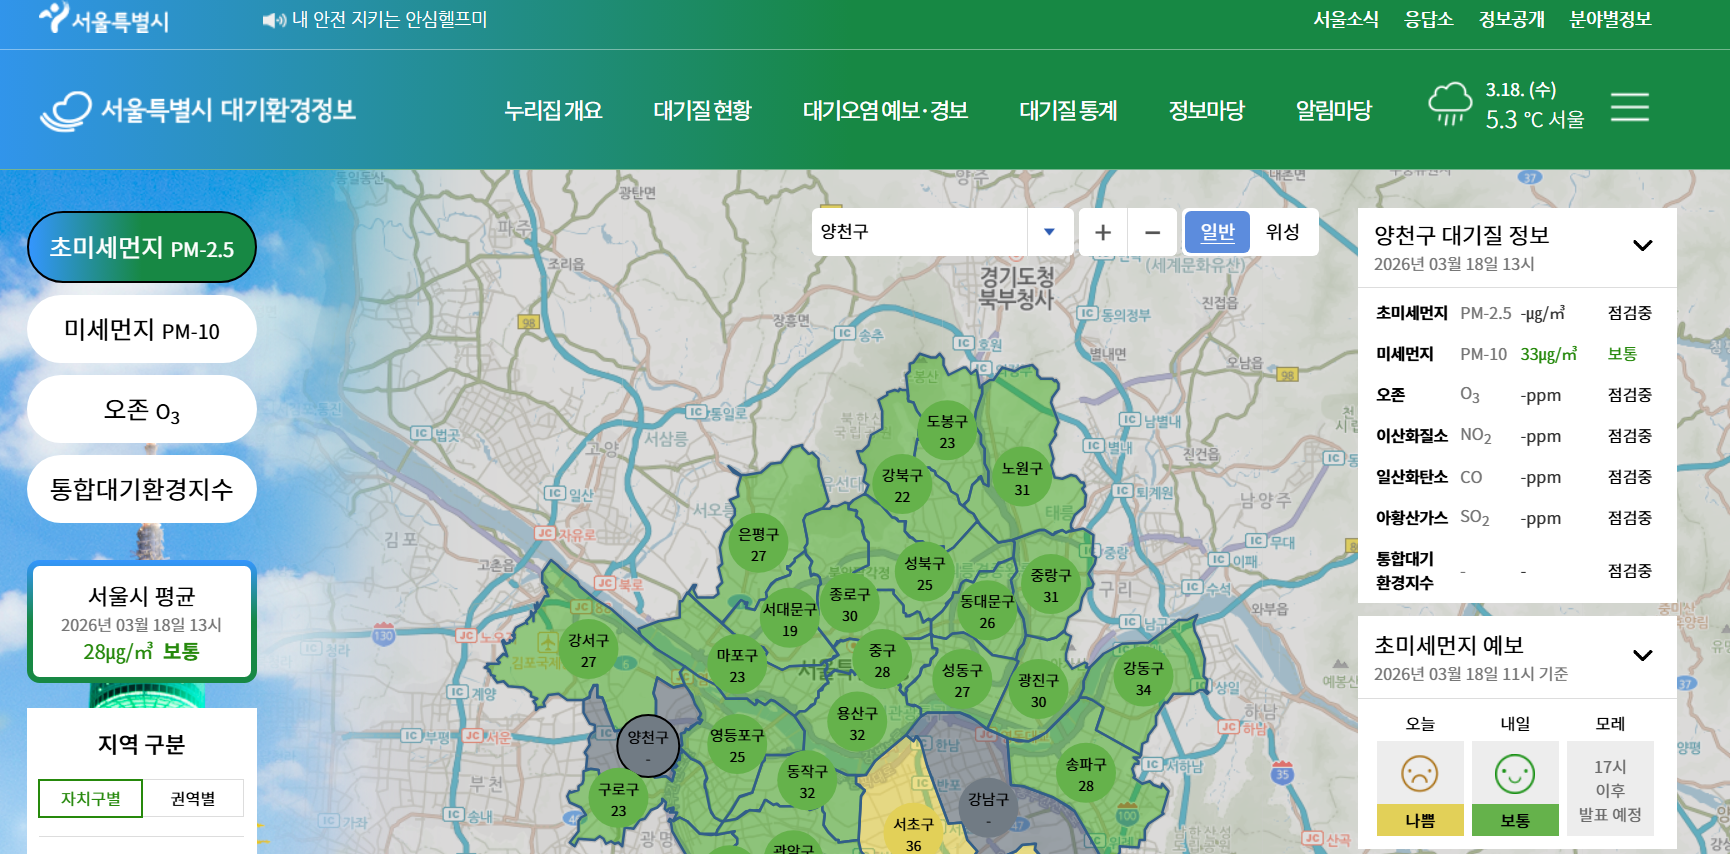Open 누리집 개요 menu

pyautogui.click(x=553, y=110)
